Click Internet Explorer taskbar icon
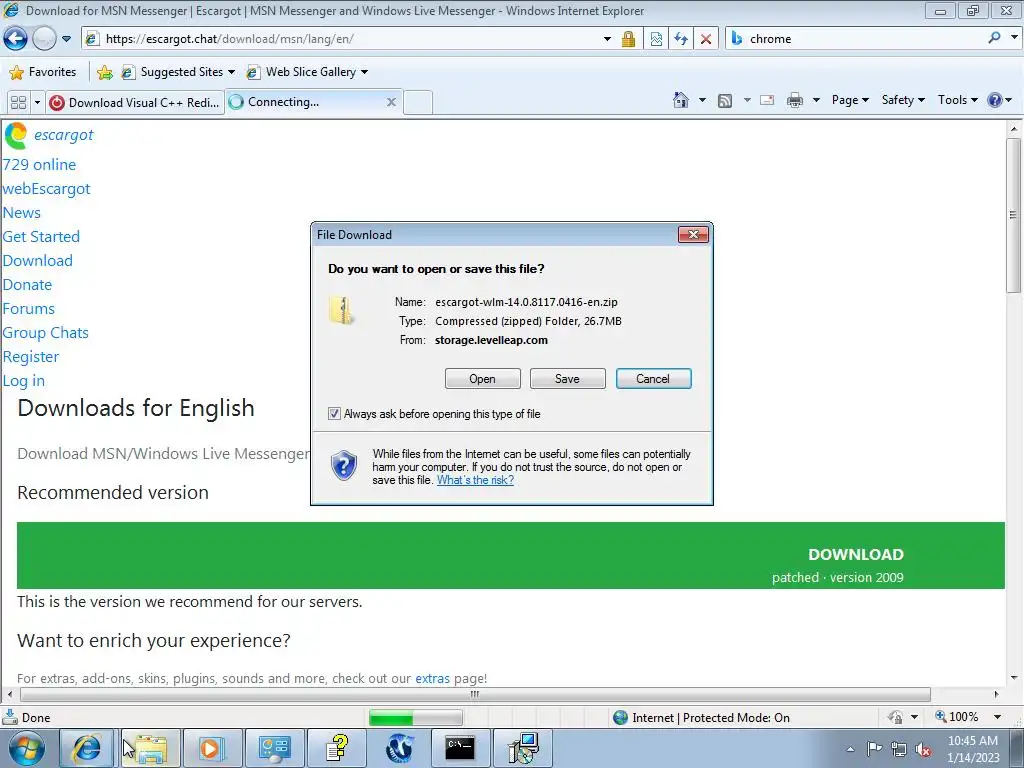 88,748
